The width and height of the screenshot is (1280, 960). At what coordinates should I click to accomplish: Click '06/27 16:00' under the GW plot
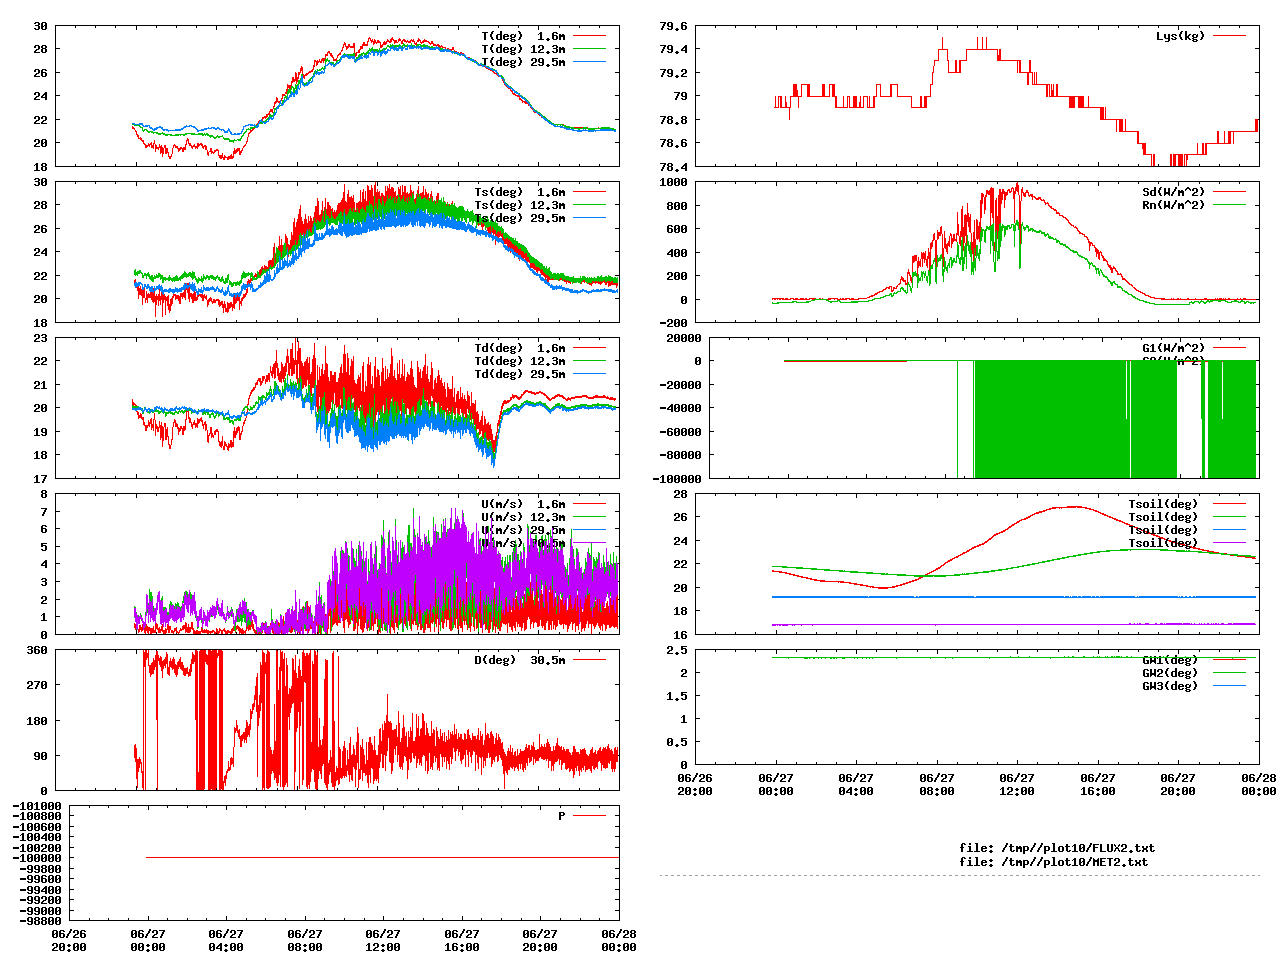click(x=1098, y=784)
